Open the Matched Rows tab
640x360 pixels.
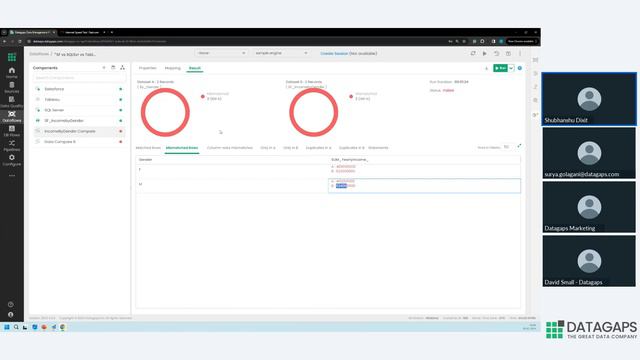point(148,148)
